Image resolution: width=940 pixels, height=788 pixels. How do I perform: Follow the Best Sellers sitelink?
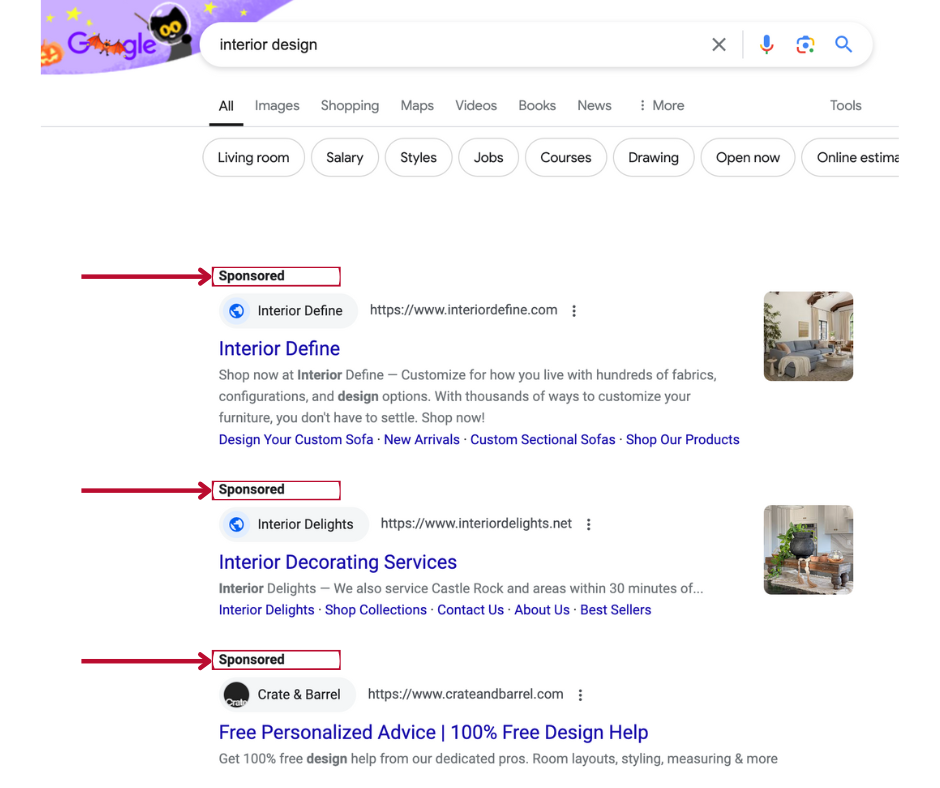click(x=616, y=610)
